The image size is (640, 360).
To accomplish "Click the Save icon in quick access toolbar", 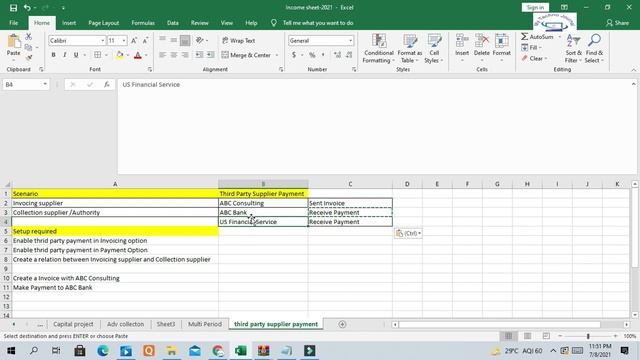I will 13,7.
